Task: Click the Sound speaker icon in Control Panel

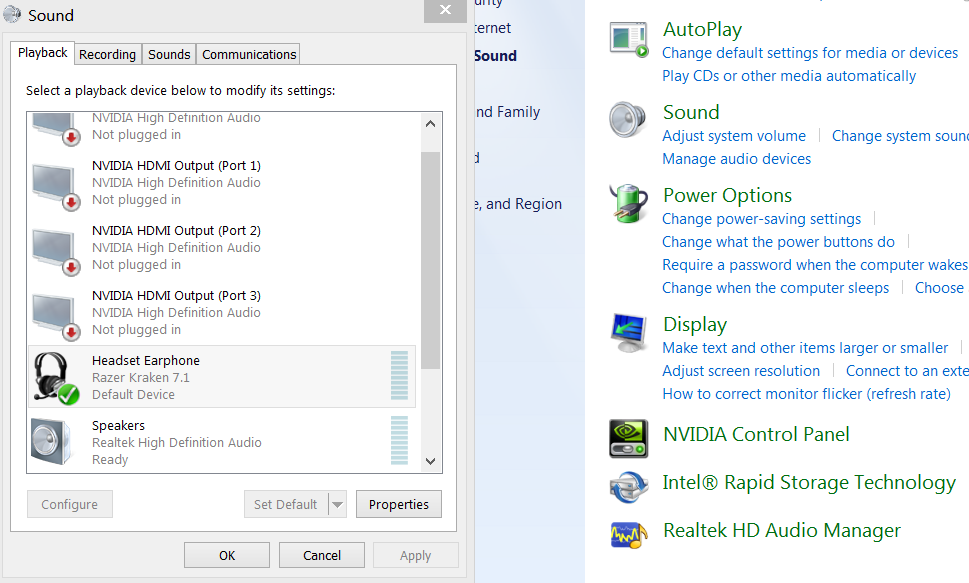Action: point(627,119)
